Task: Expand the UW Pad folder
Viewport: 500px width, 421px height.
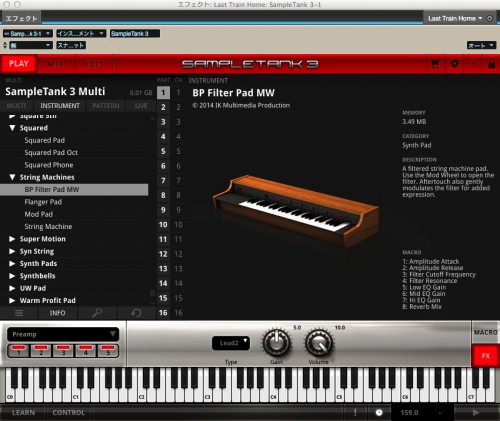Action: 12,288
